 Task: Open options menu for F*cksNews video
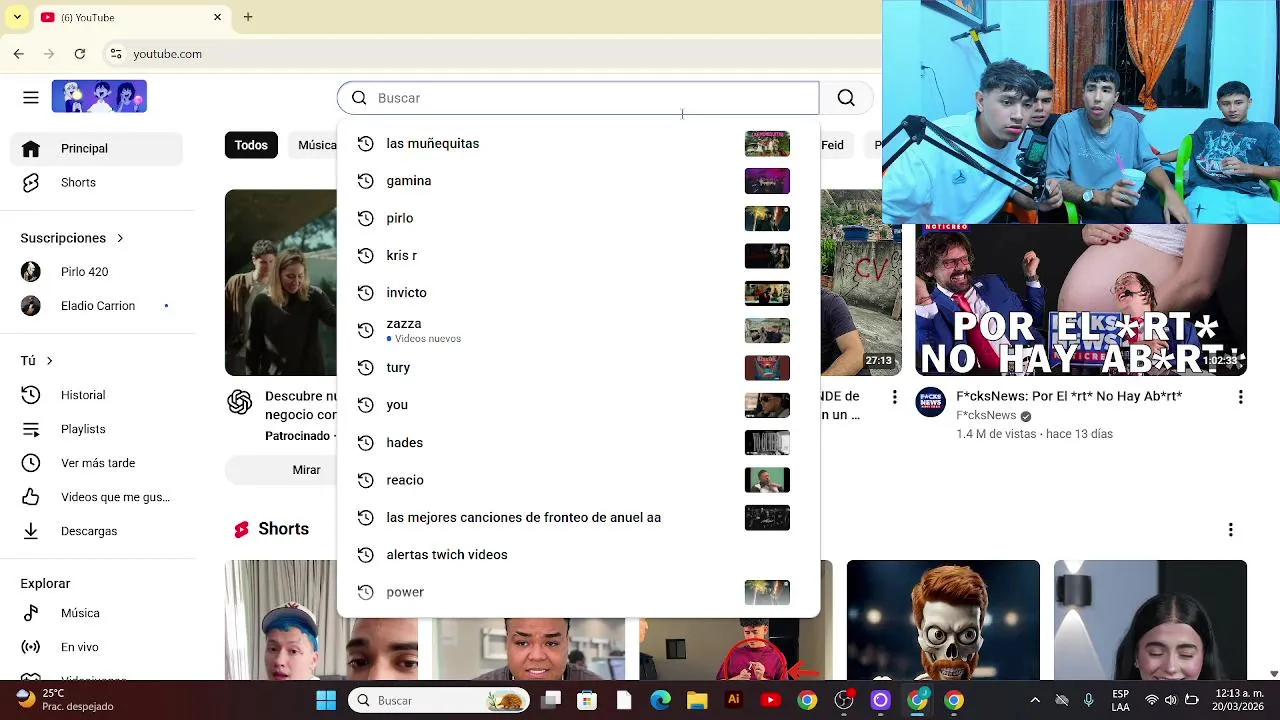pos(1240,397)
